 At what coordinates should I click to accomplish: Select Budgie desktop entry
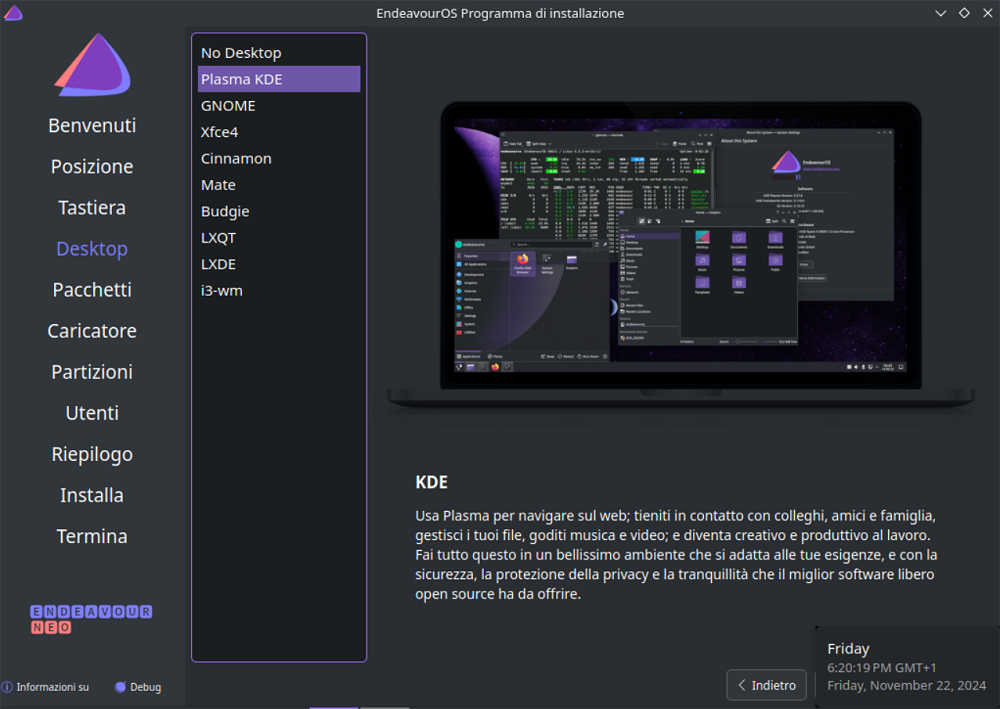pyautogui.click(x=279, y=211)
